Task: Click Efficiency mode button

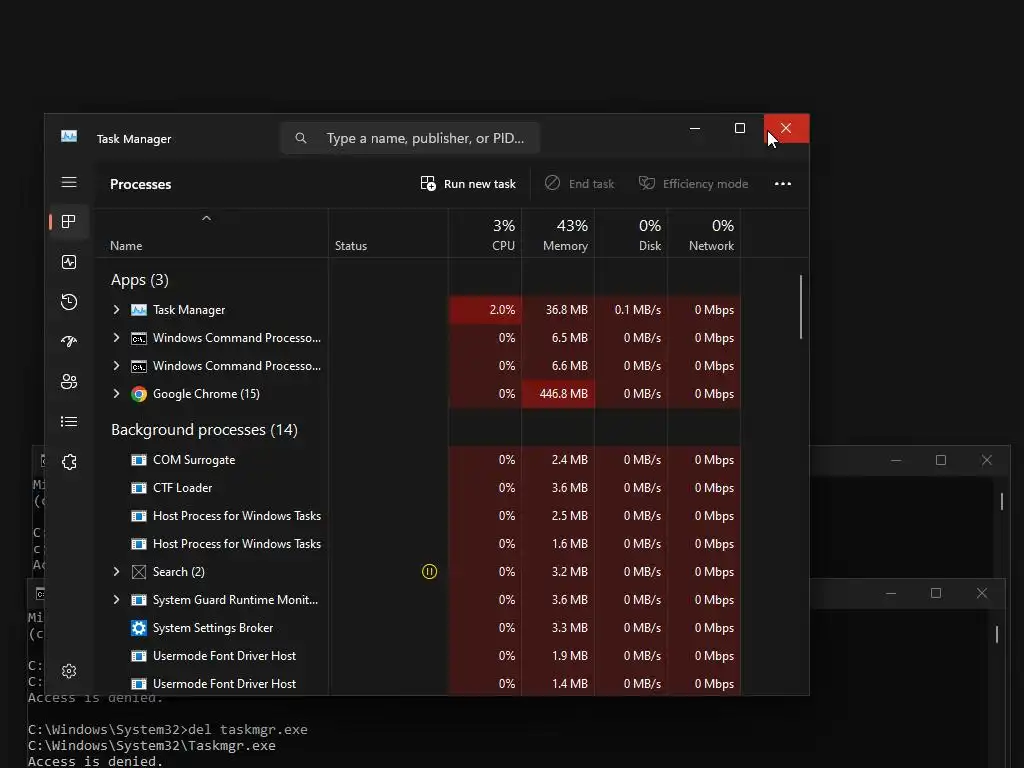Action: click(x=693, y=184)
